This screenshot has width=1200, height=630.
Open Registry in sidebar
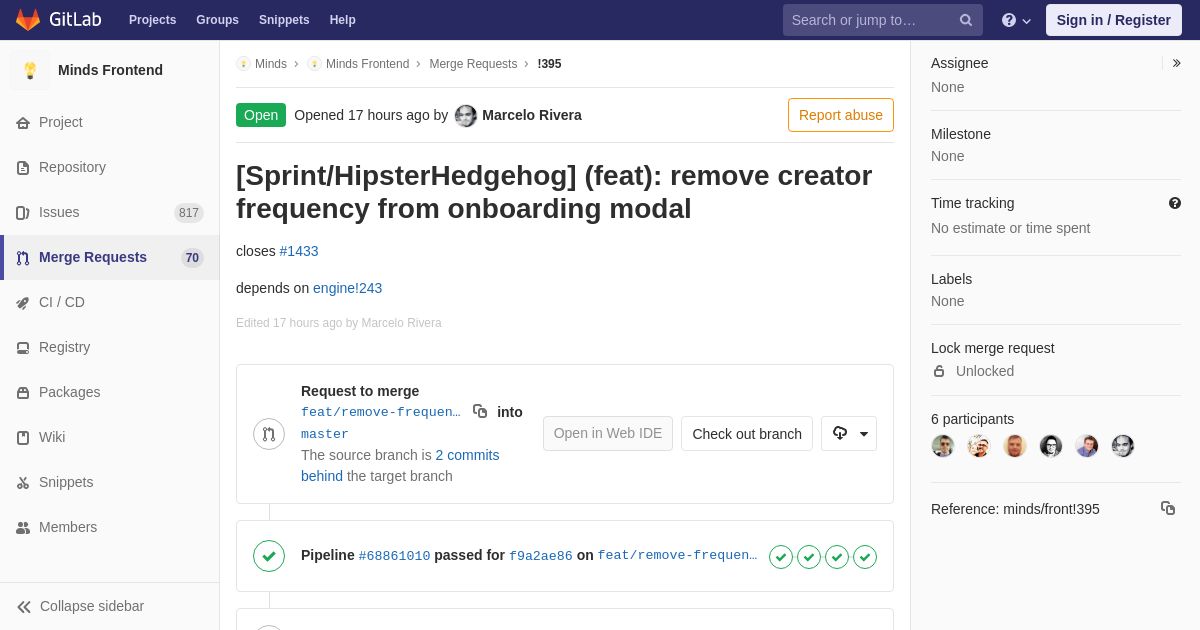110,347
